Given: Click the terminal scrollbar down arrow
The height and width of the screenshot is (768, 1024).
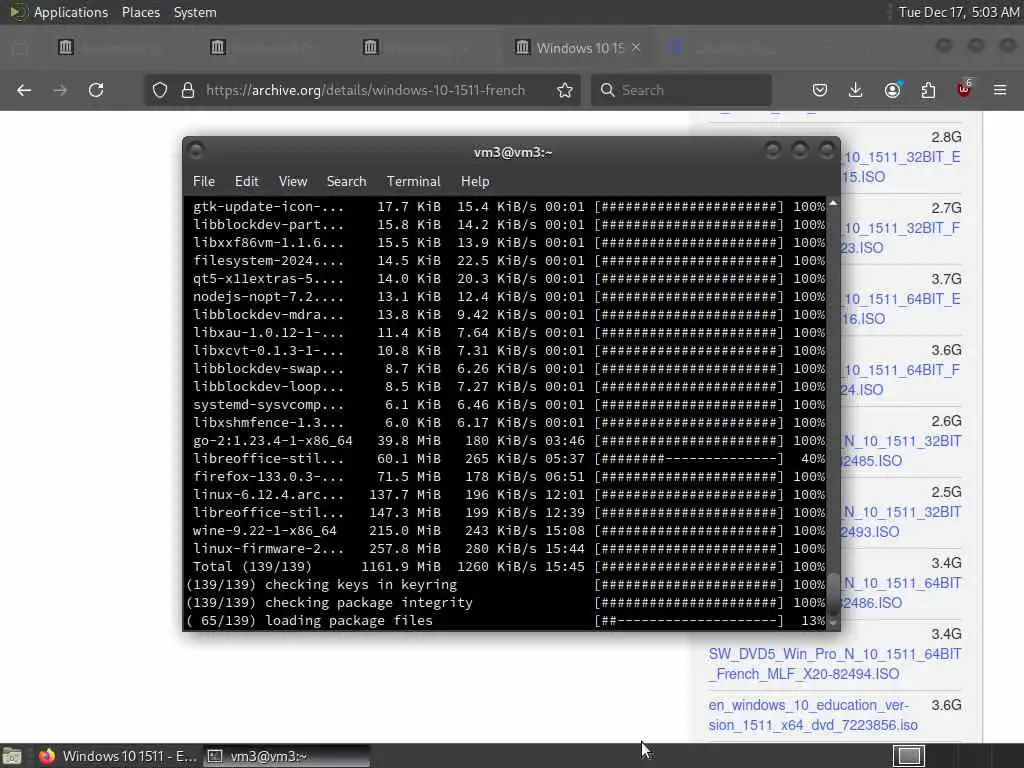Looking at the screenshot, I should coord(833,624).
